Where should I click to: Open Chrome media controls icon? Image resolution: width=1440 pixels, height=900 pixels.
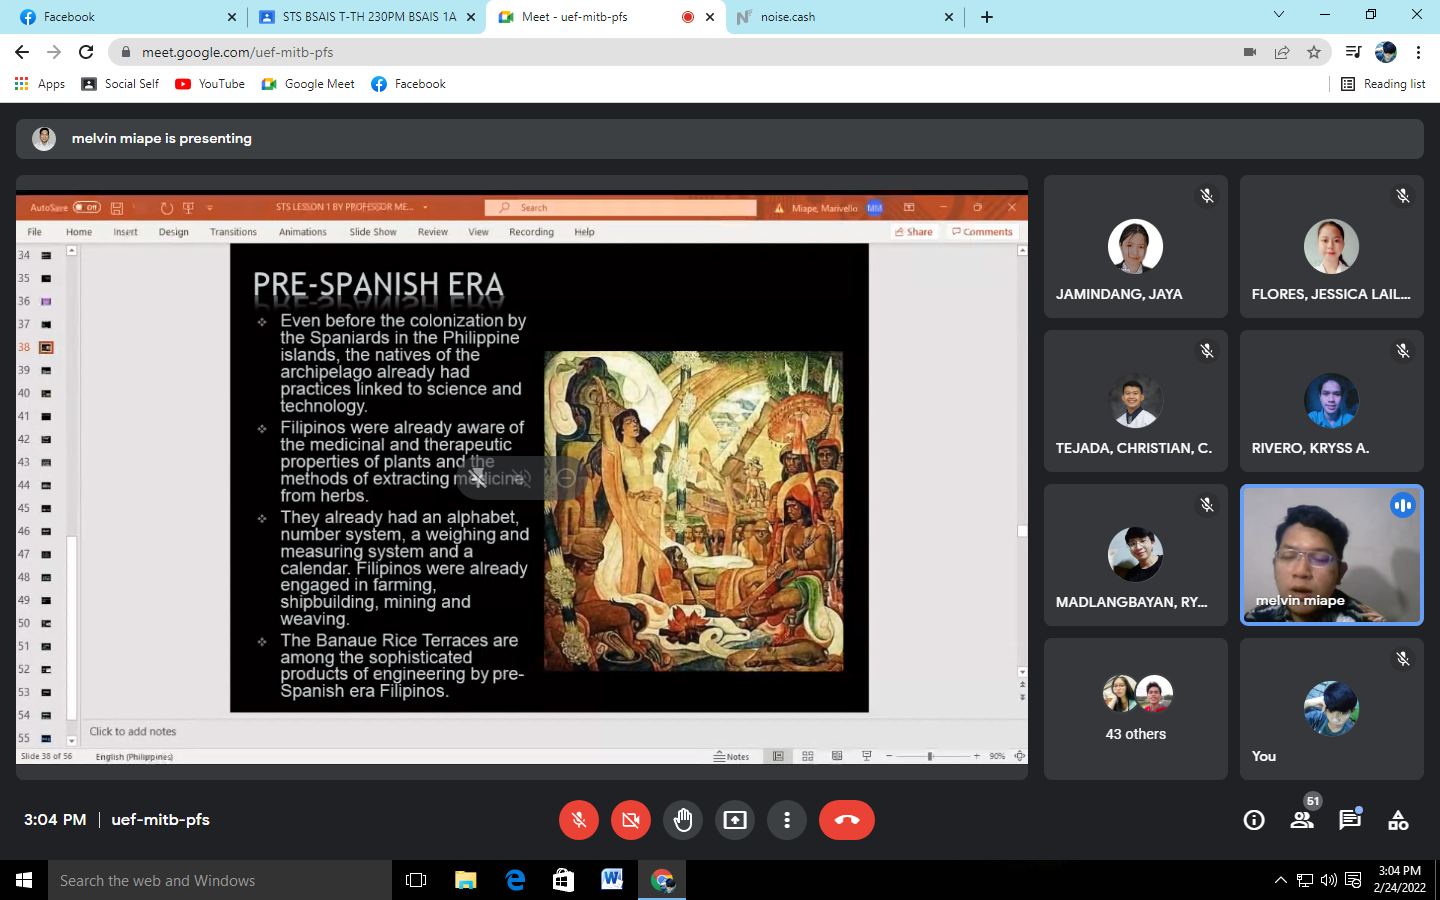tap(1353, 52)
